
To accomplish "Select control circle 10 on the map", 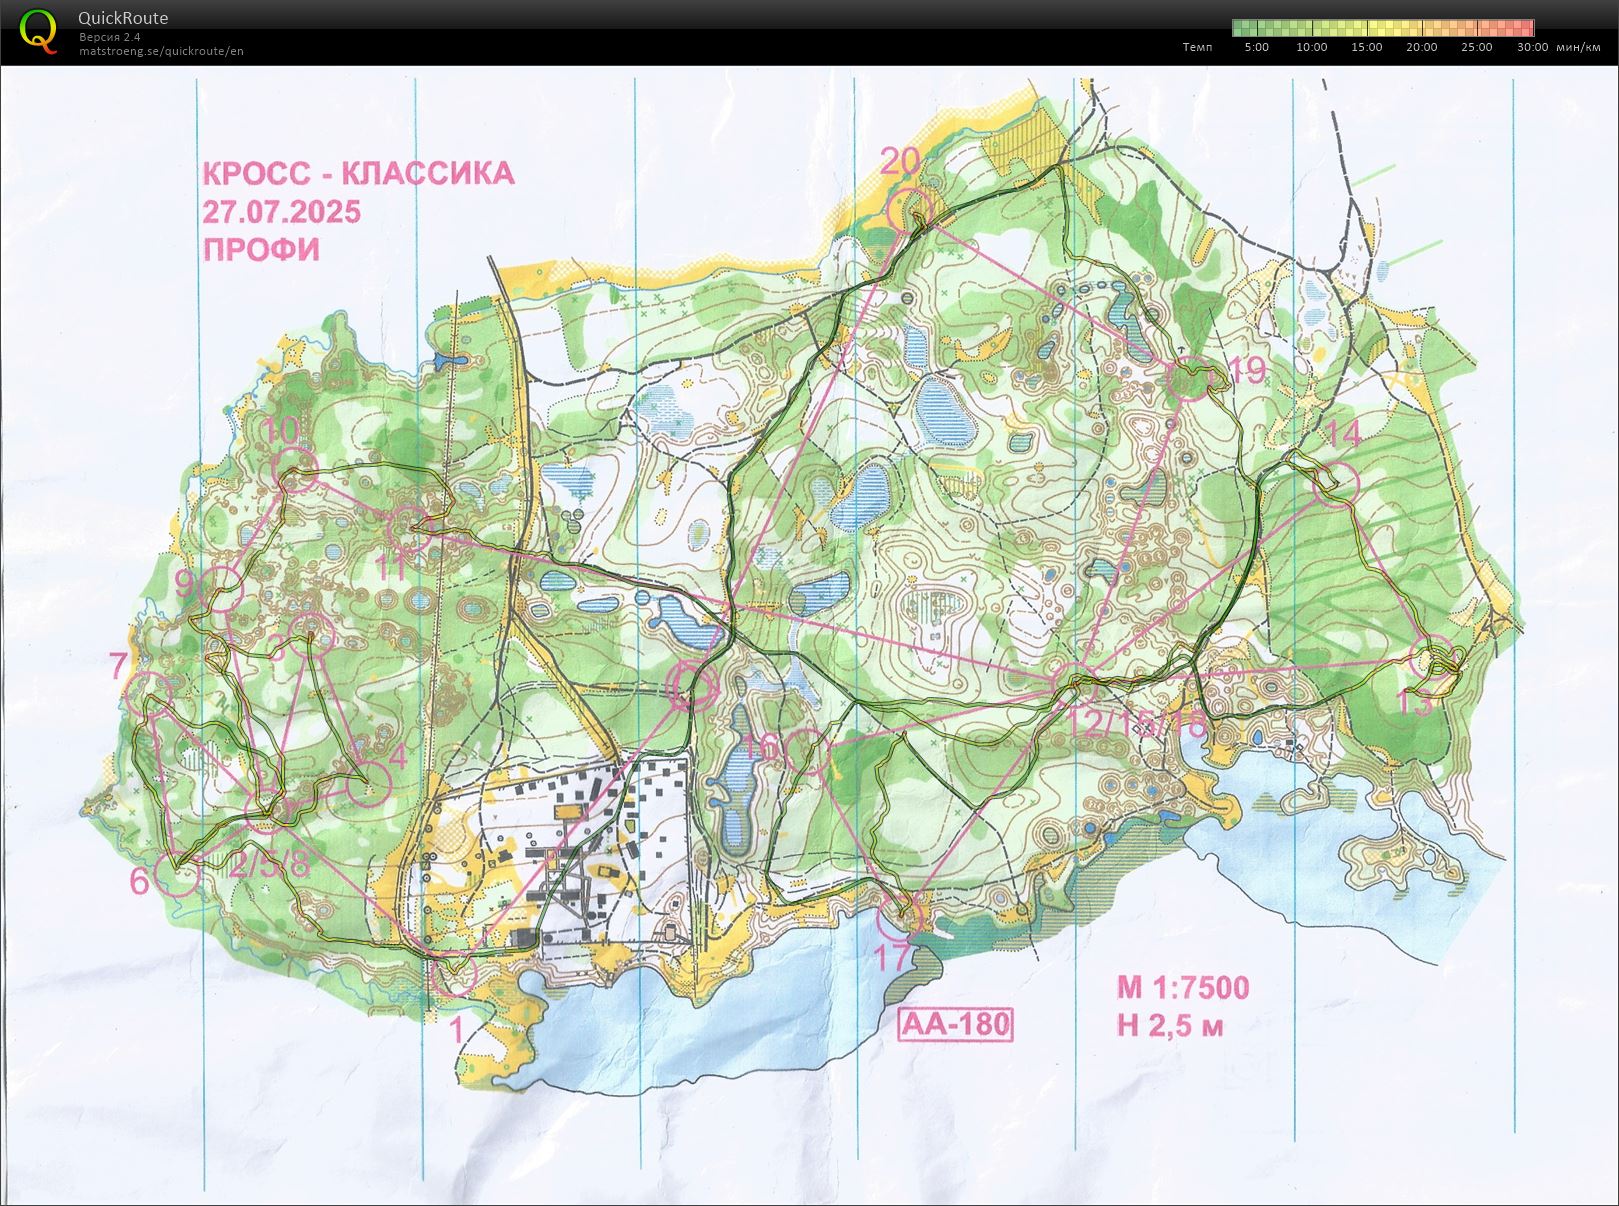I will tap(295, 473).
